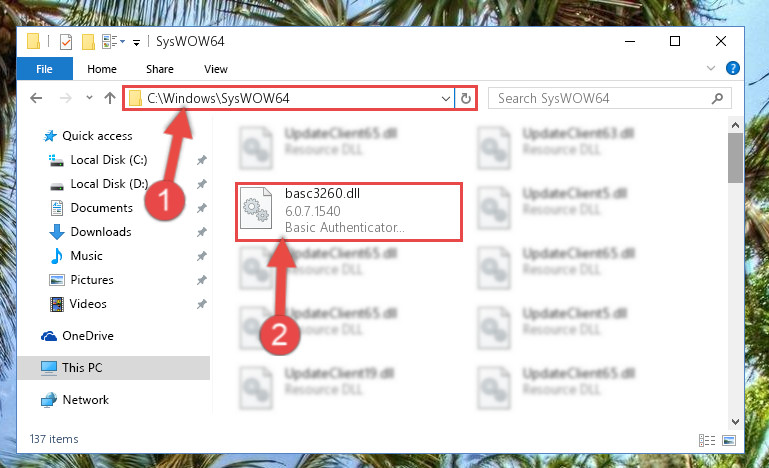Image resolution: width=769 pixels, height=468 pixels.
Task: Open the File menu tab
Action: pos(44,69)
